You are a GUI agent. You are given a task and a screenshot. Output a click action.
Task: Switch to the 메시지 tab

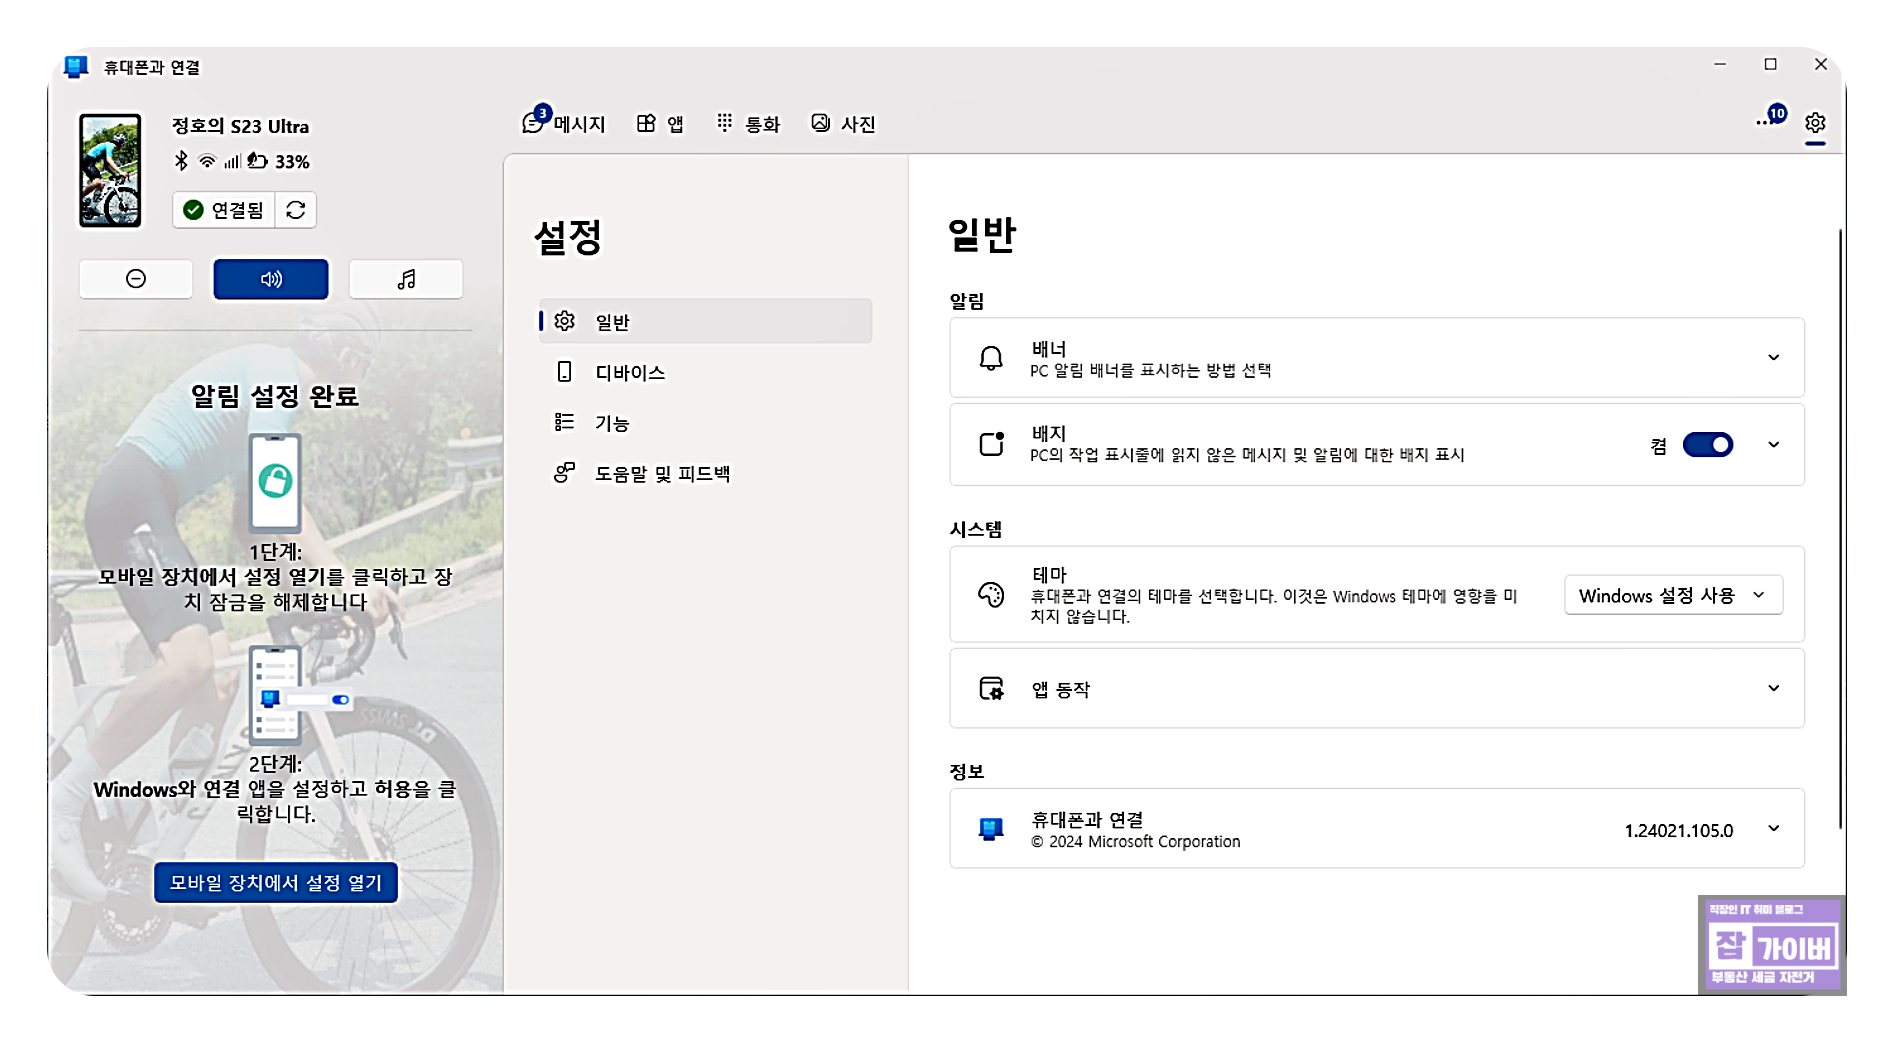click(x=564, y=123)
